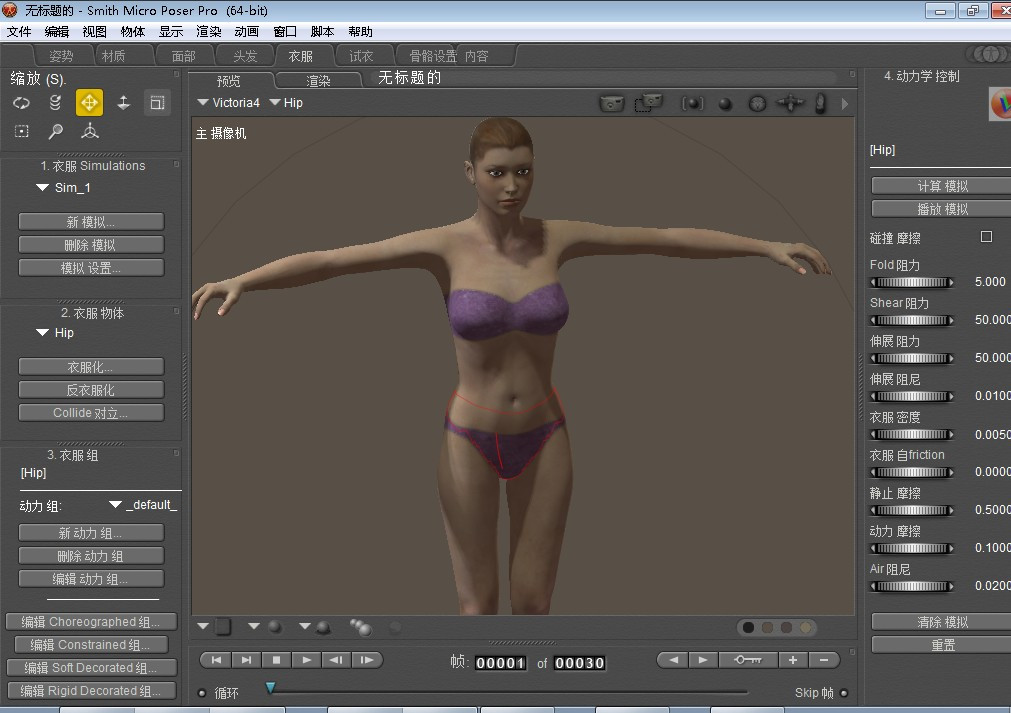Switch to the 材质 room tab

113,56
